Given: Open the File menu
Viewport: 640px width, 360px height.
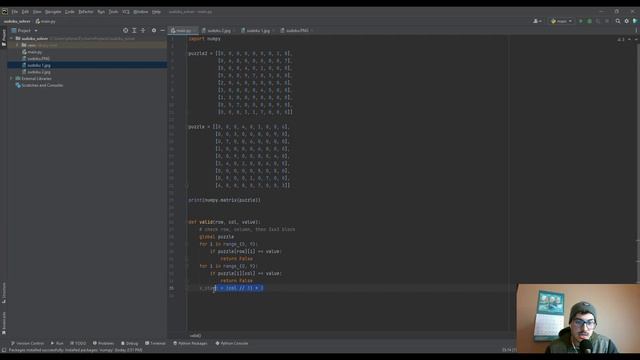Looking at the screenshot, I should click(x=15, y=12).
